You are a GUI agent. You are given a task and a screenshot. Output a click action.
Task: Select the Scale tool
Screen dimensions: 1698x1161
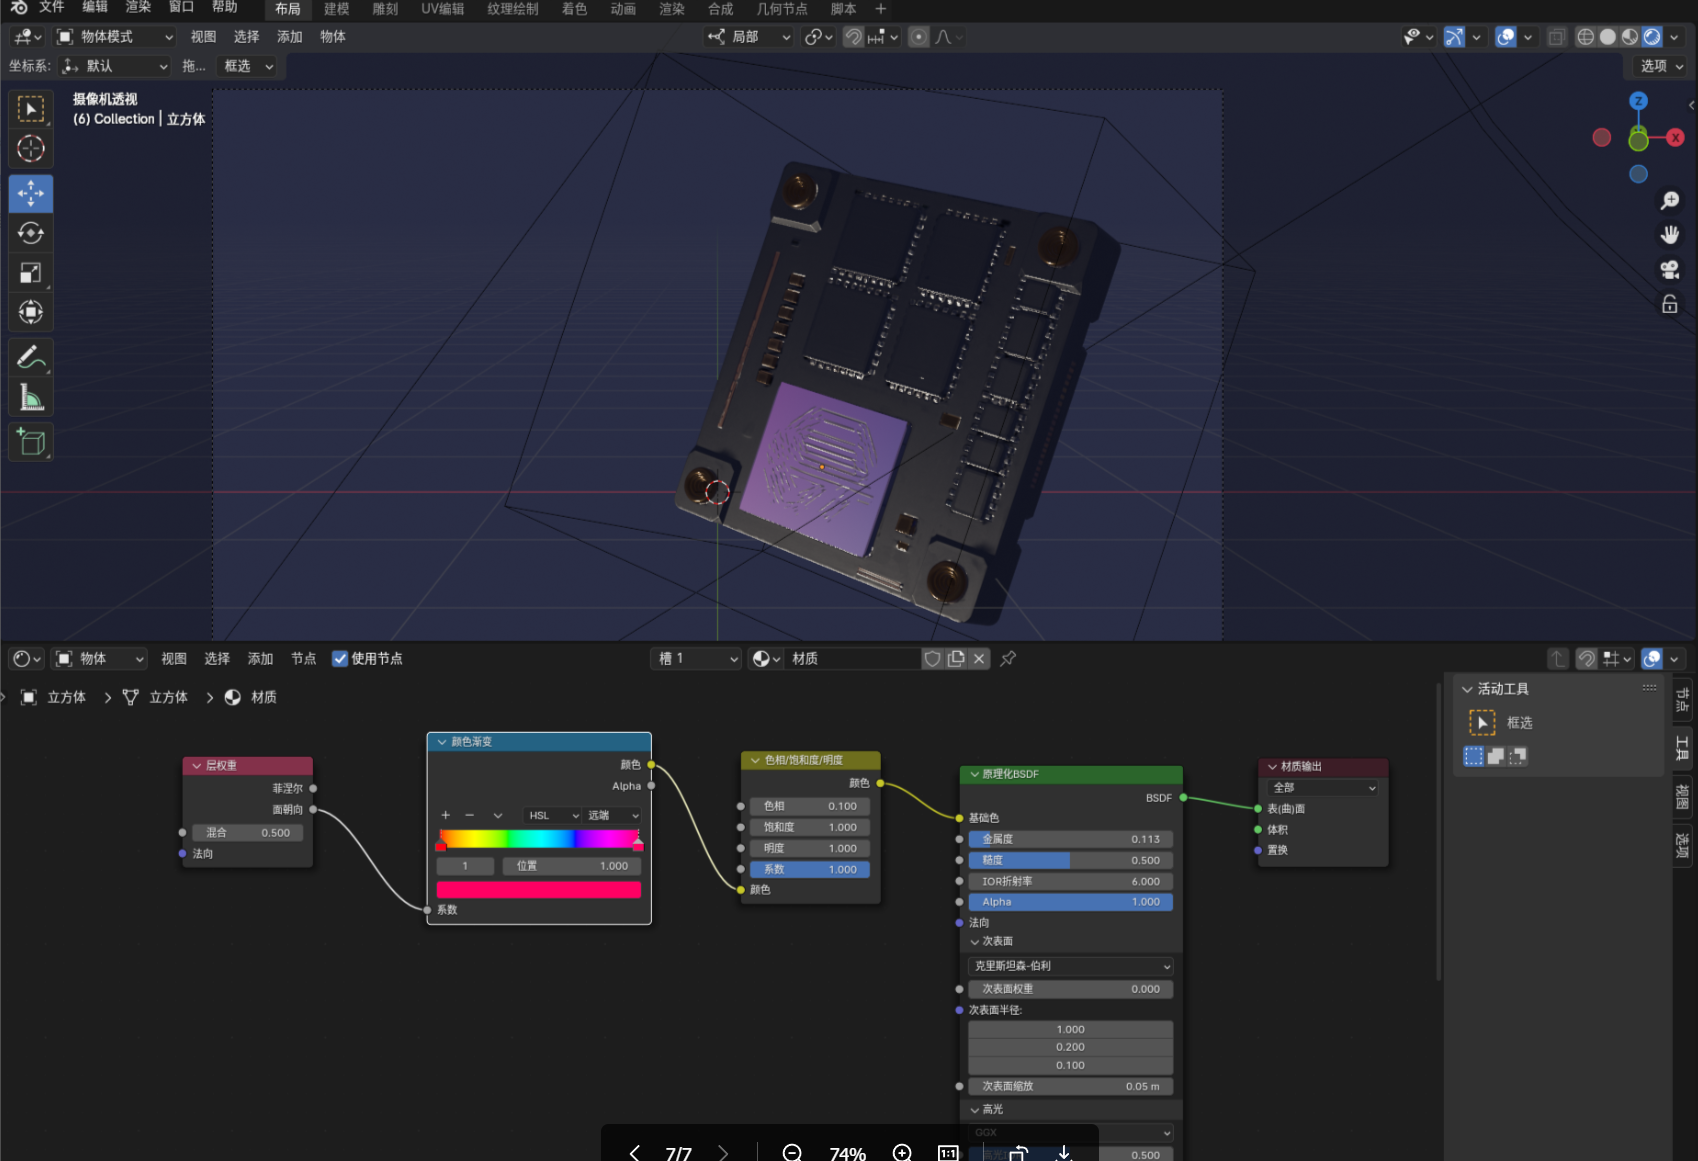31,273
